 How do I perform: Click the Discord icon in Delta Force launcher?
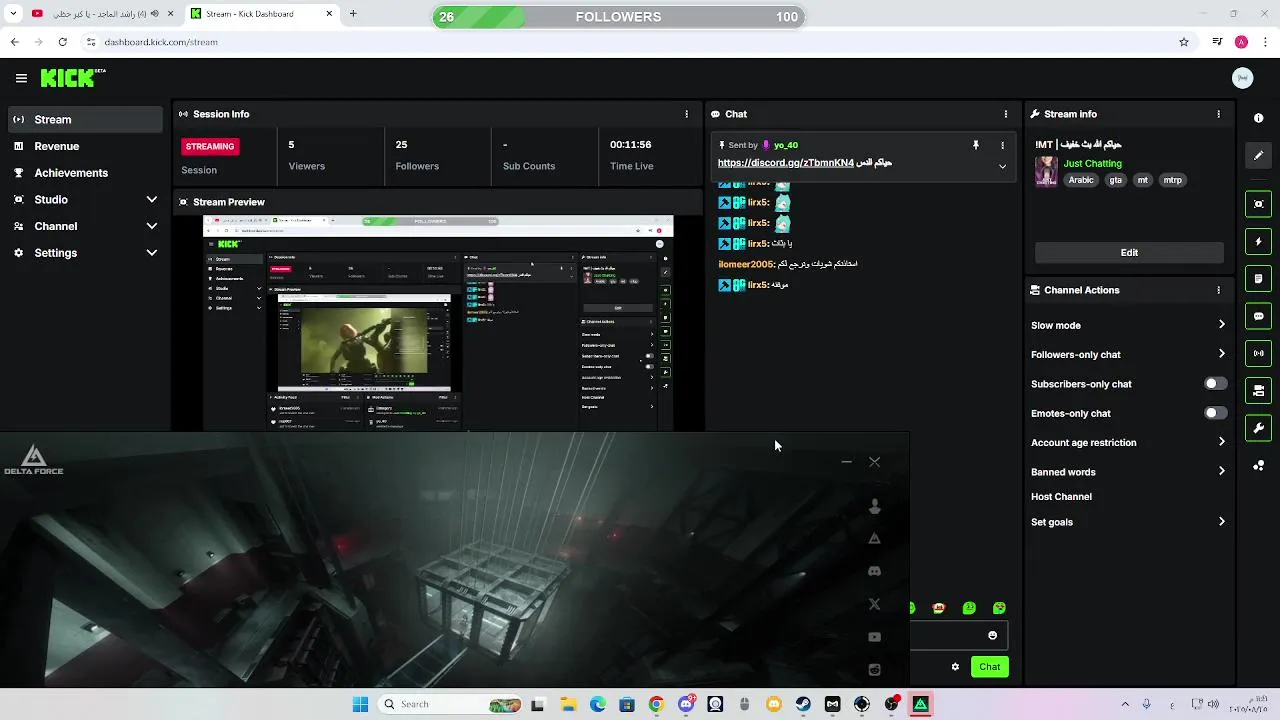874,571
